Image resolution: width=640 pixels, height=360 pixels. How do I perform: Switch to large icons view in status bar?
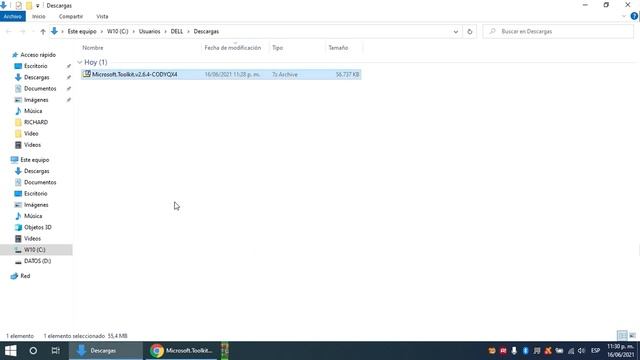[632, 336]
